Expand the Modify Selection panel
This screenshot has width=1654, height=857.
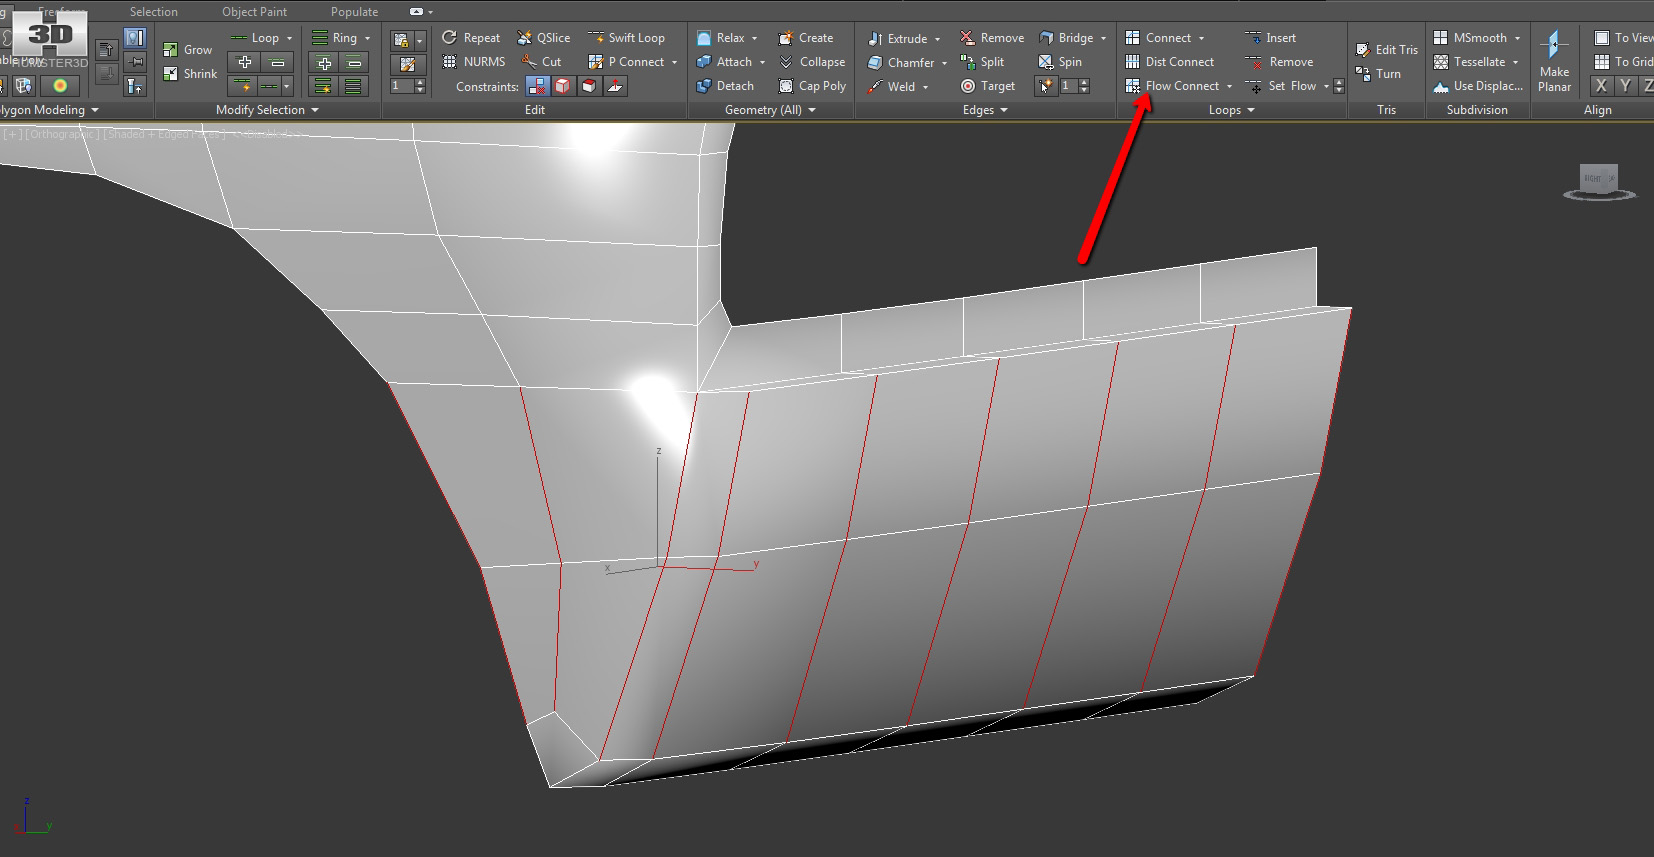(x=267, y=110)
